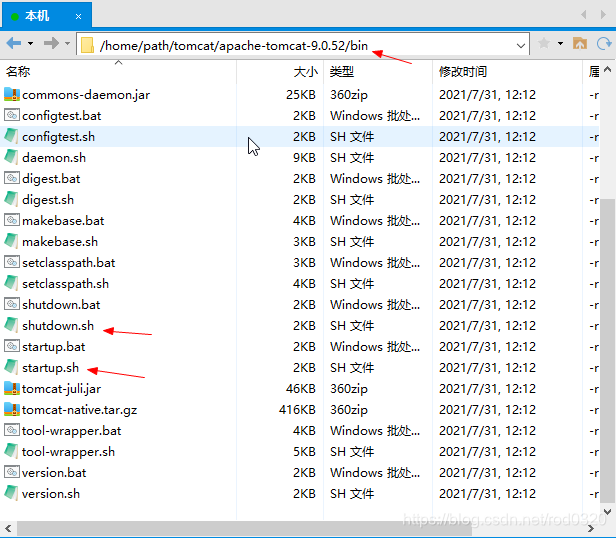This screenshot has height=538, width=616.
Task: Expand the address path dropdown
Action: click(521, 46)
